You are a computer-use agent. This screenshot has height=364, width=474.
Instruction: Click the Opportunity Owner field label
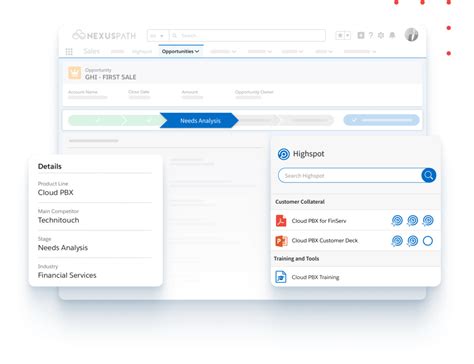pyautogui.click(x=254, y=92)
